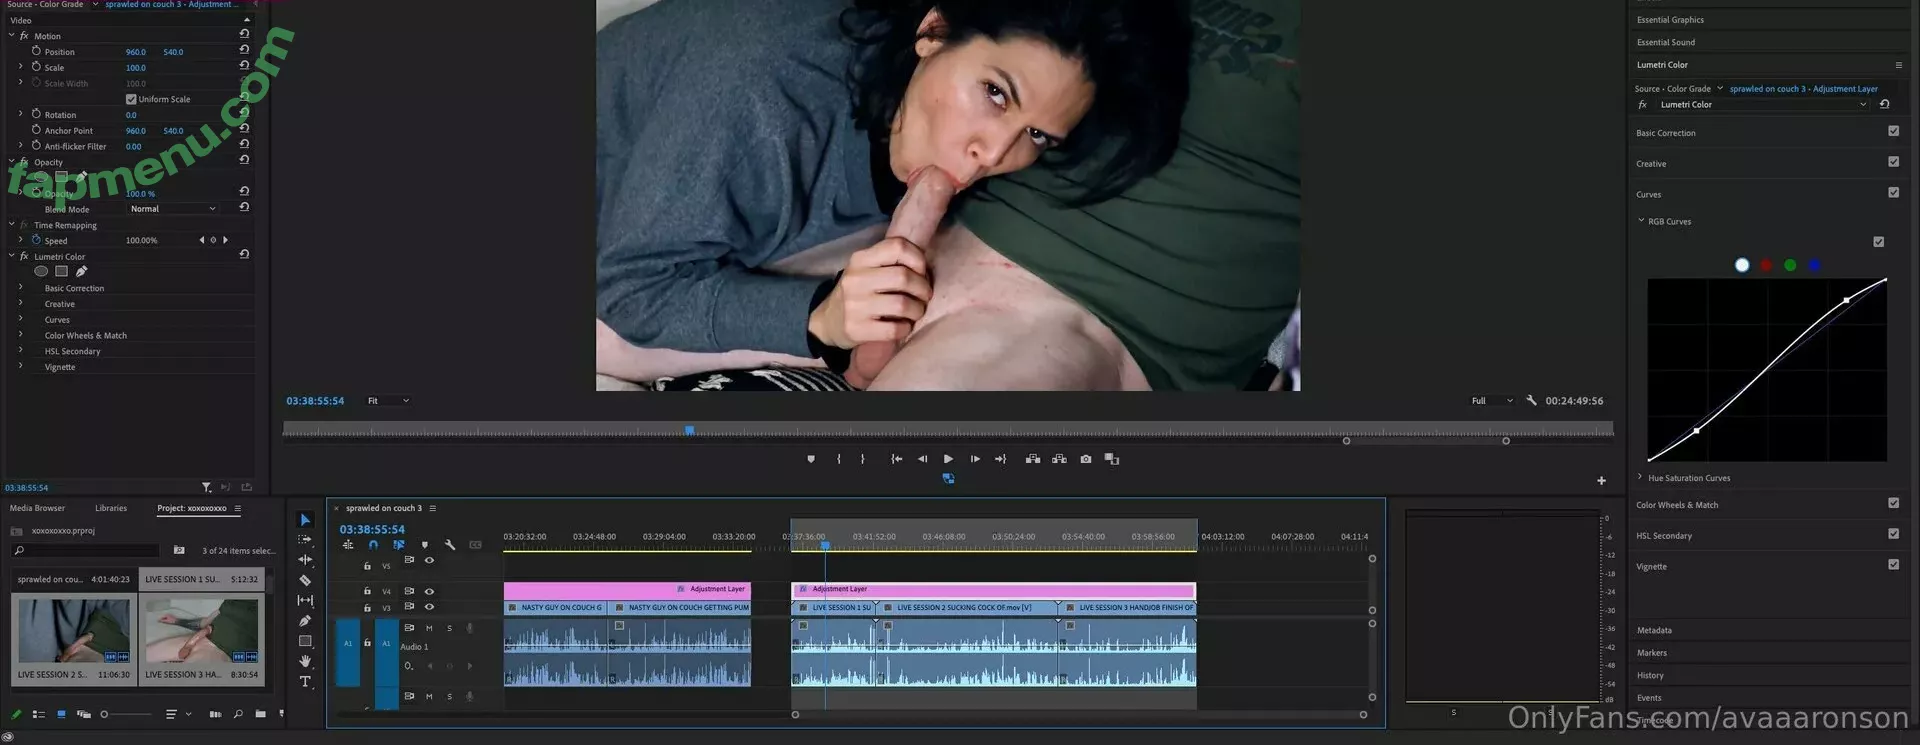Open timeline display settings wrench
This screenshot has width=1920, height=745.
(x=450, y=545)
